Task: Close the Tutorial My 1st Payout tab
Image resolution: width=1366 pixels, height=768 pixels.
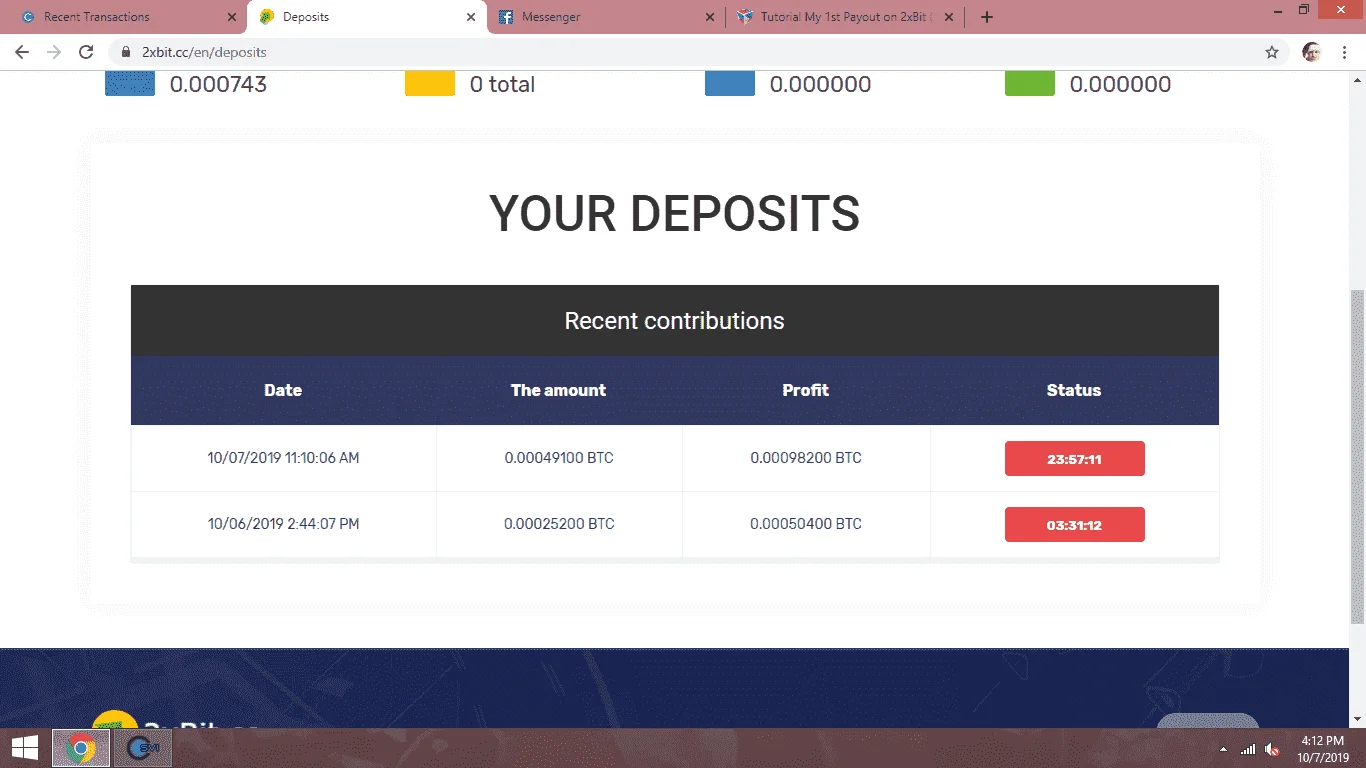Action: (x=949, y=17)
